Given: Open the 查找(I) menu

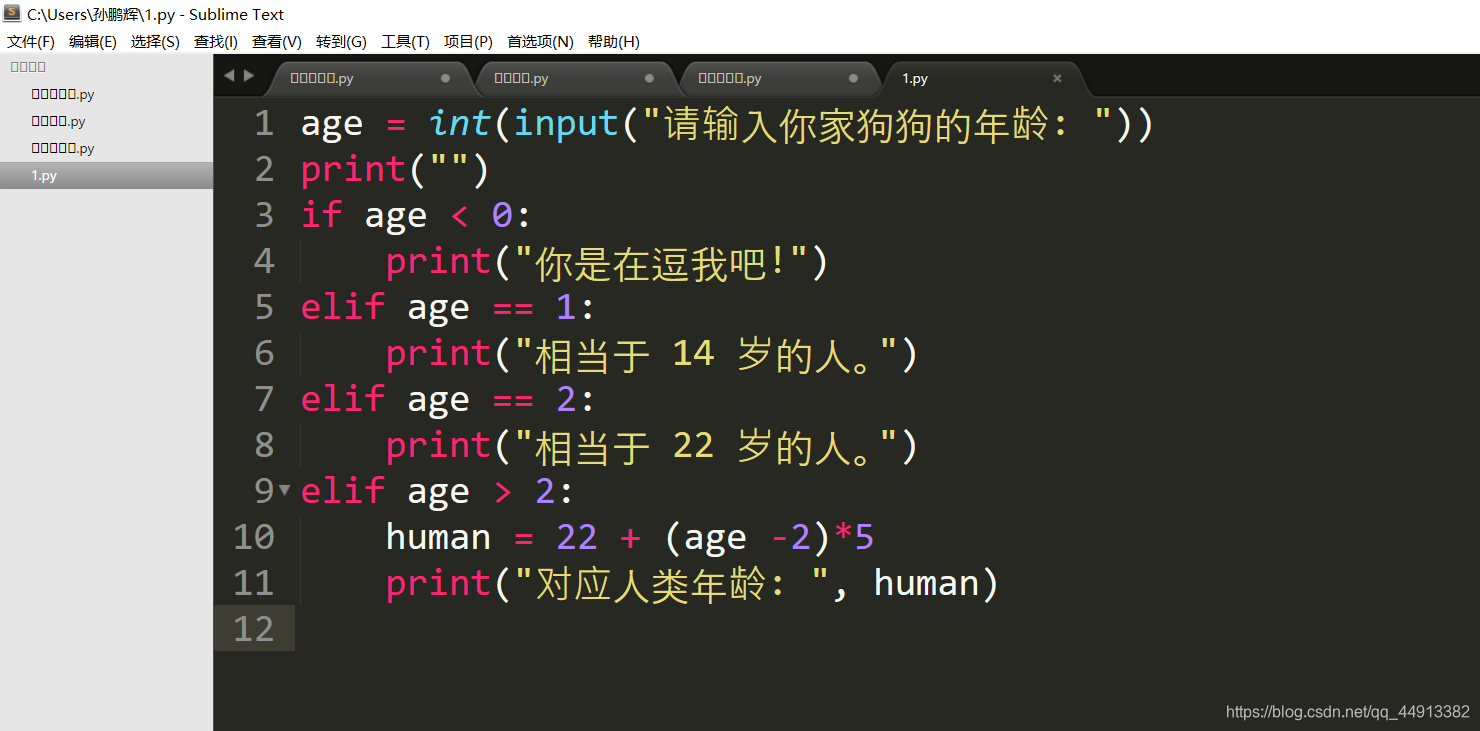Looking at the screenshot, I should [216, 41].
